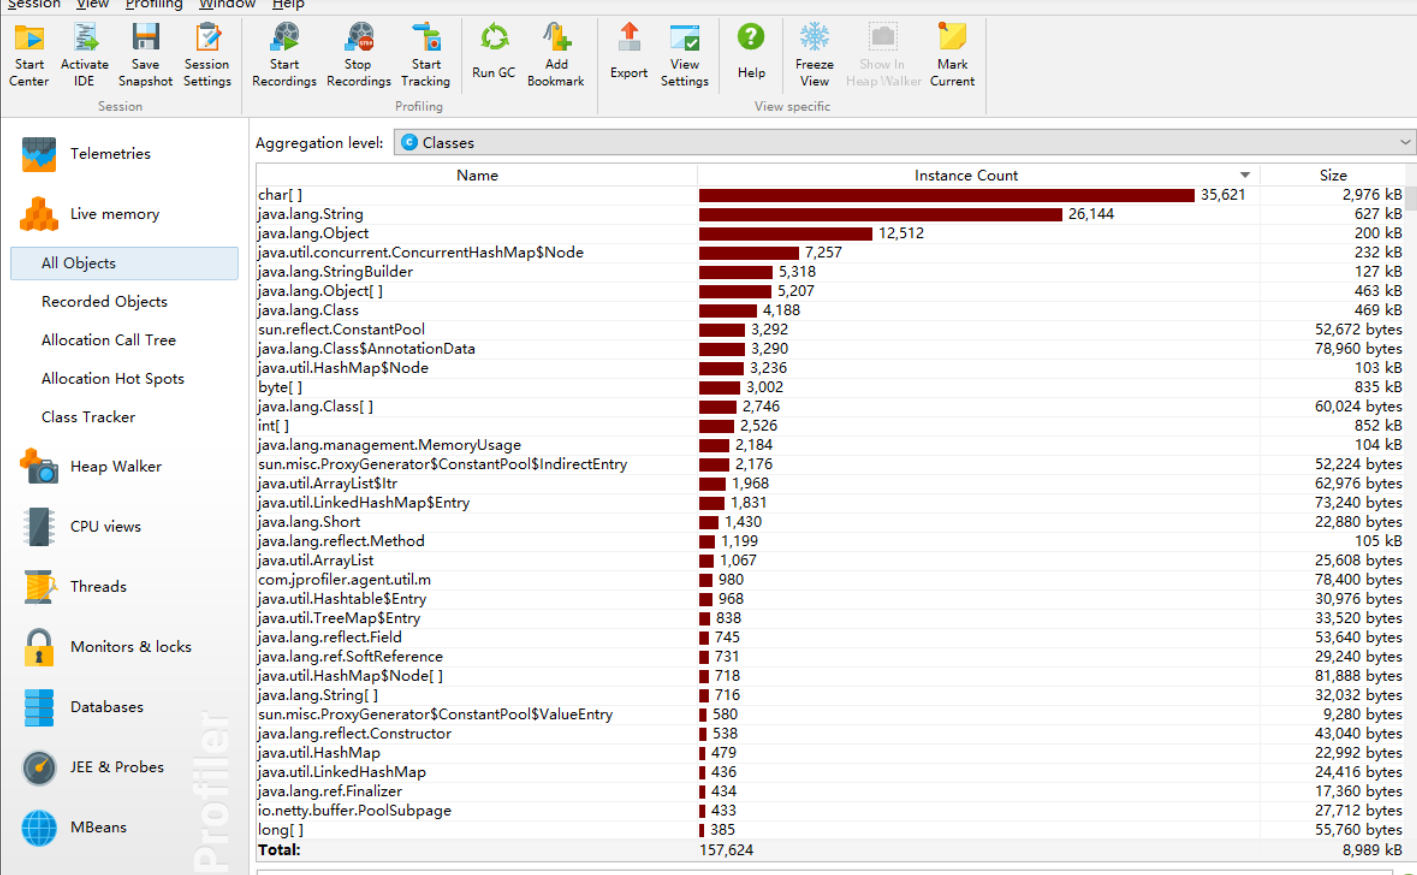The image size is (1417, 875).
Task: Click the Instance Count sort arrow
Action: click(x=1245, y=175)
